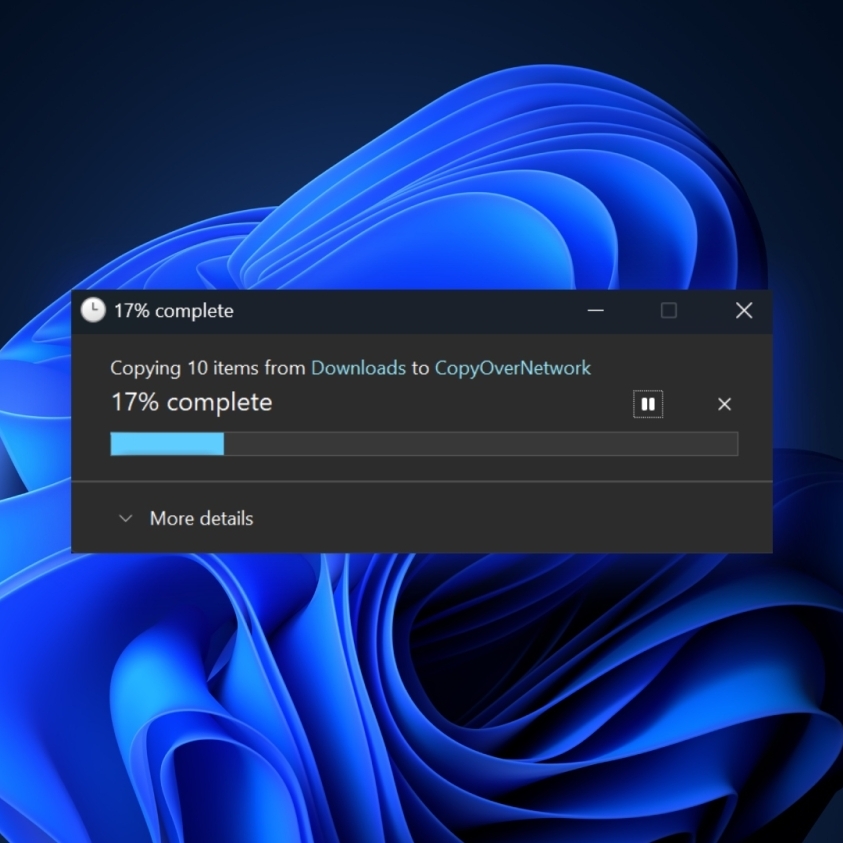
Task: Click the unfilled part of the progress bar
Action: point(480,444)
